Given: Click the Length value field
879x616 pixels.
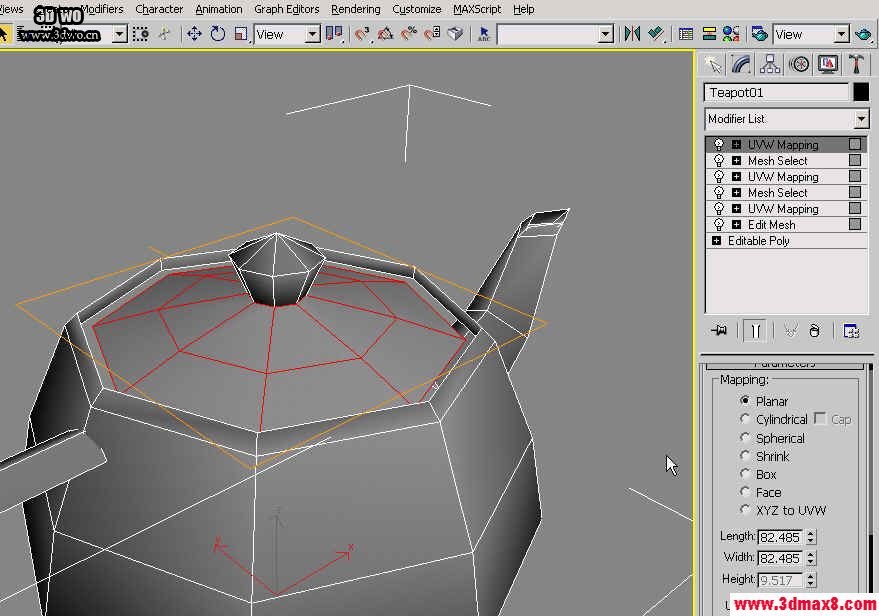Looking at the screenshot, I should (x=781, y=537).
